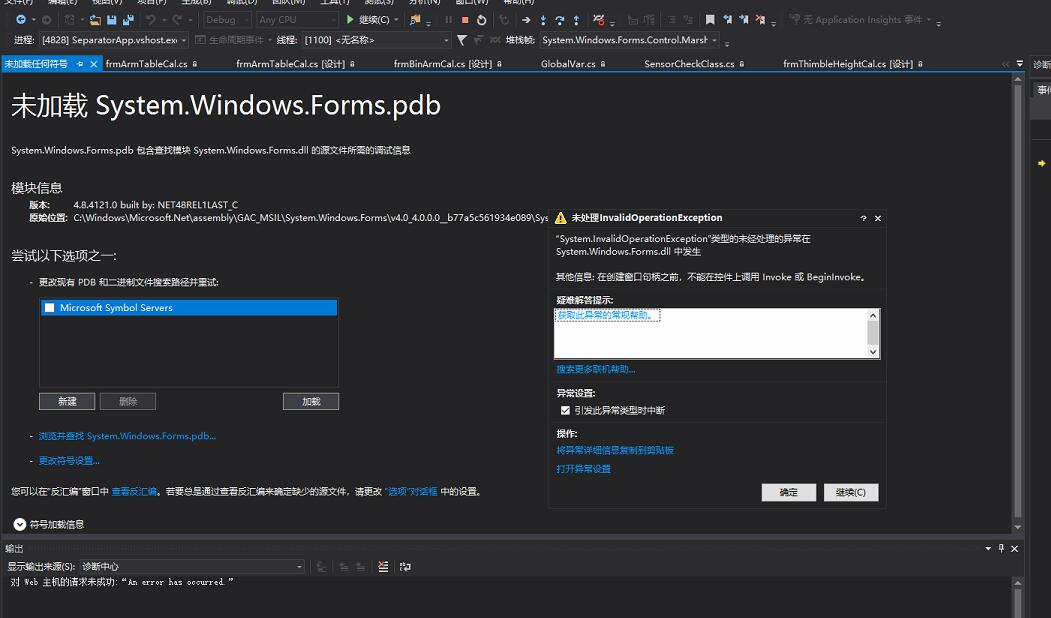Expand the 符号加载信息 section
This screenshot has width=1051, height=618.
[19, 523]
